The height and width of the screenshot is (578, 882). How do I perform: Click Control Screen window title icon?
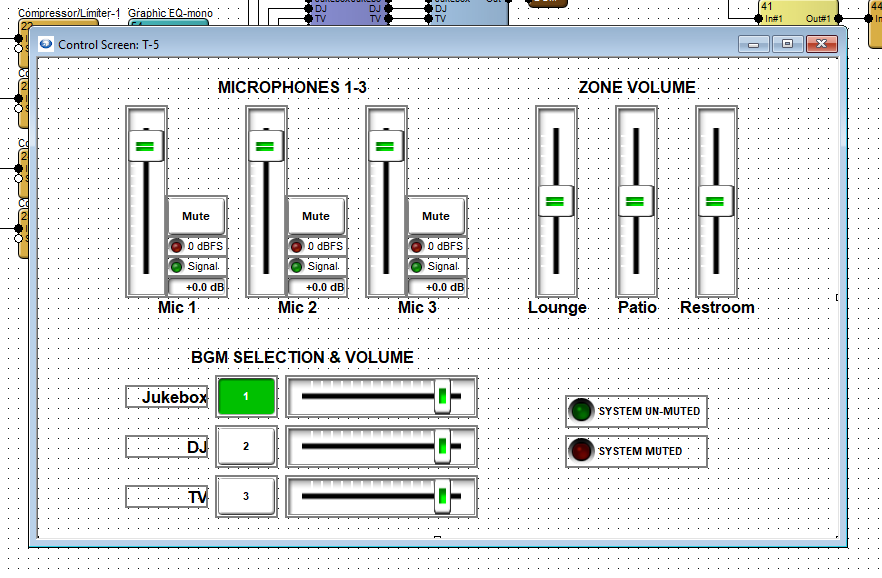click(x=45, y=44)
